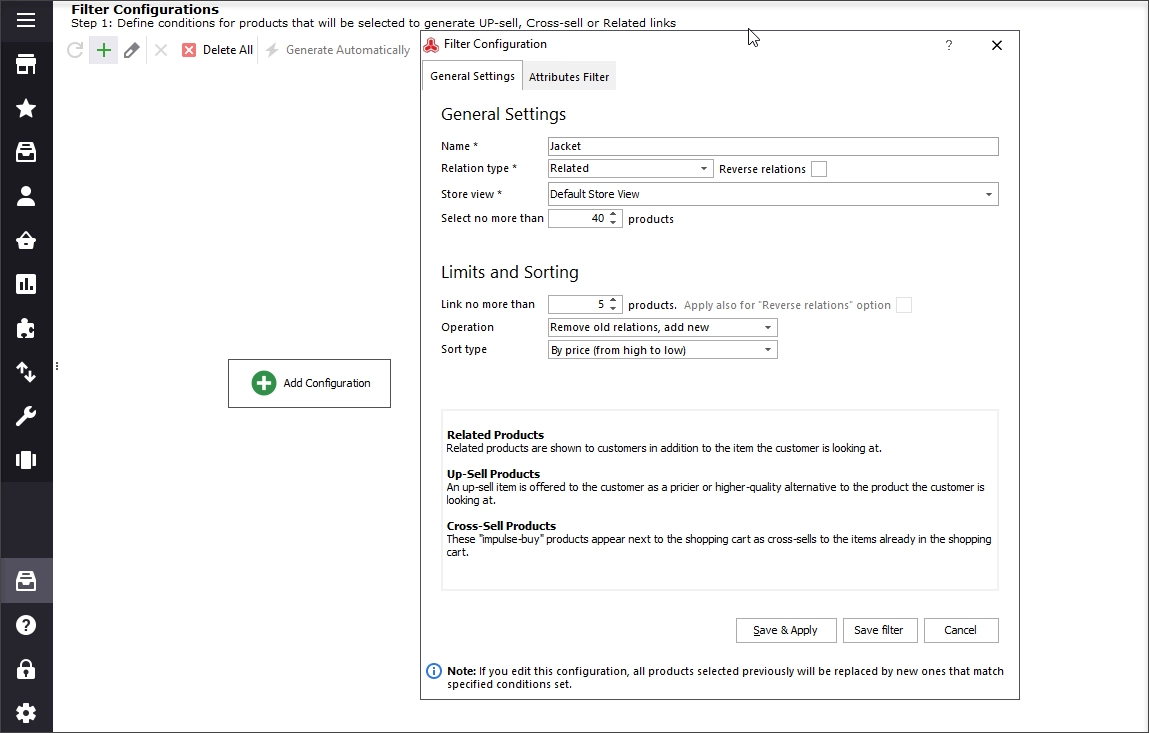The height and width of the screenshot is (733, 1149).
Task: Increase the Select no more than value
Action: coord(613,214)
